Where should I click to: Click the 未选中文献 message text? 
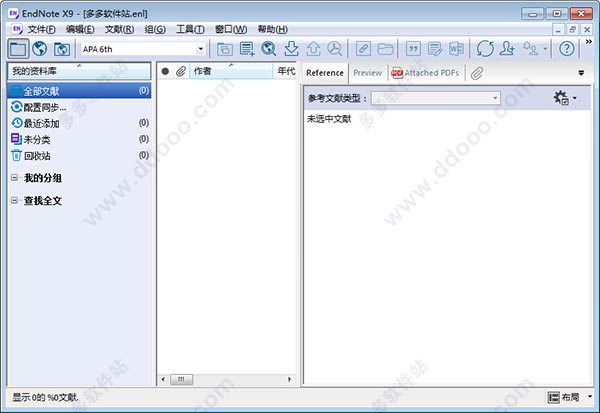(329, 119)
